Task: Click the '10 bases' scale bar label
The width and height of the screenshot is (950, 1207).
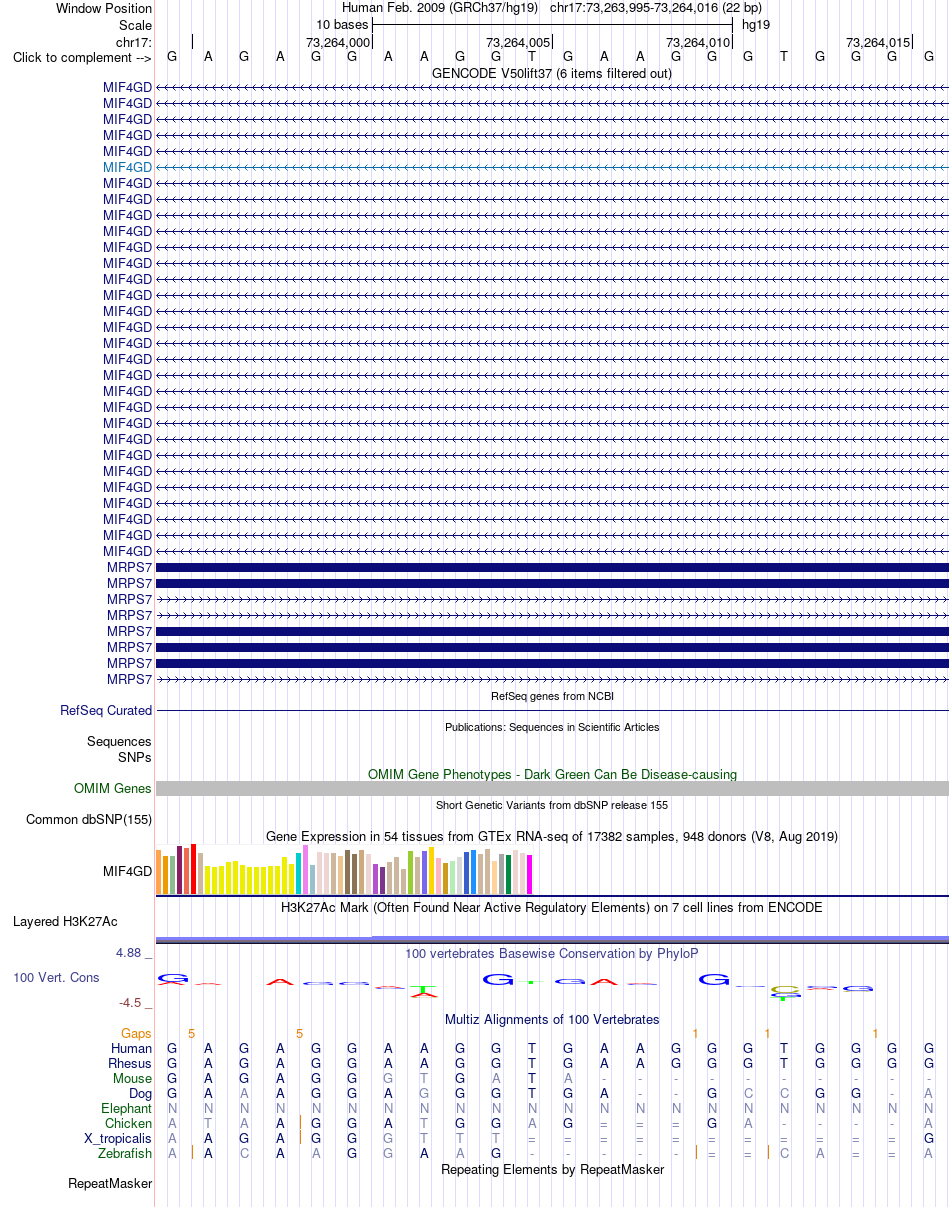Action: point(342,24)
